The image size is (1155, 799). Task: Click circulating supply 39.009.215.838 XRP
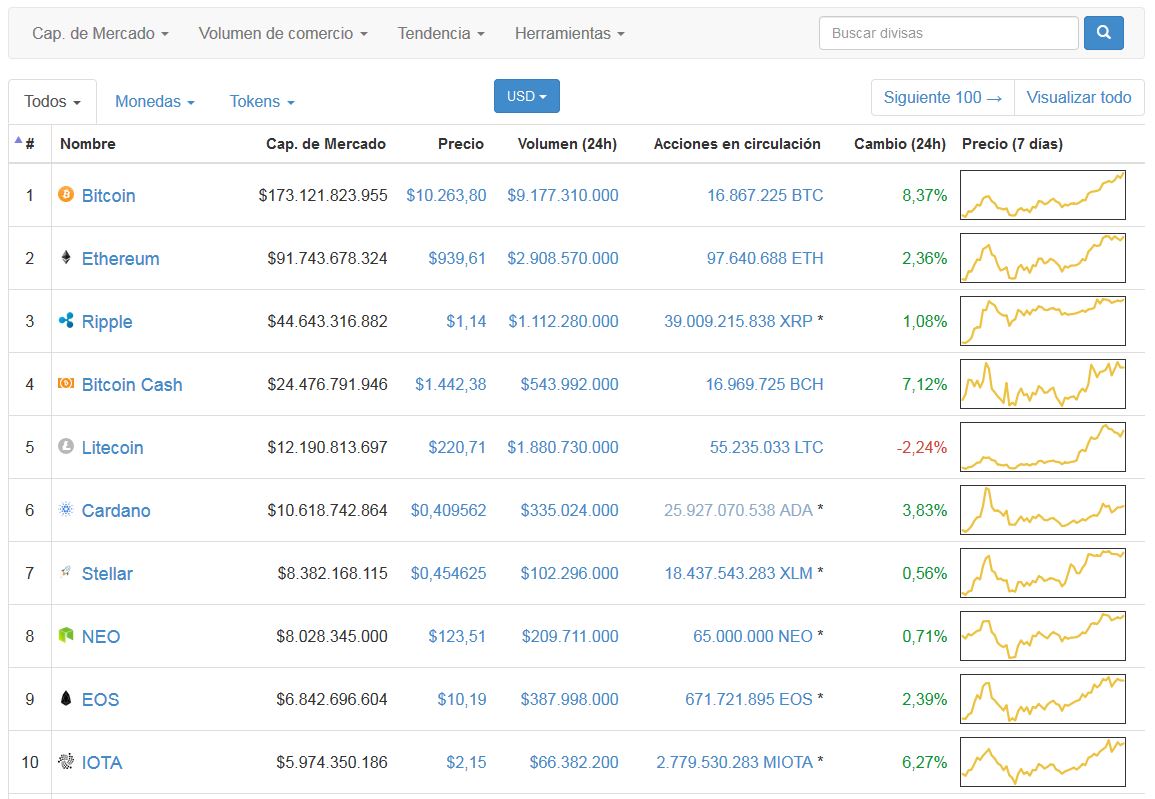(738, 321)
